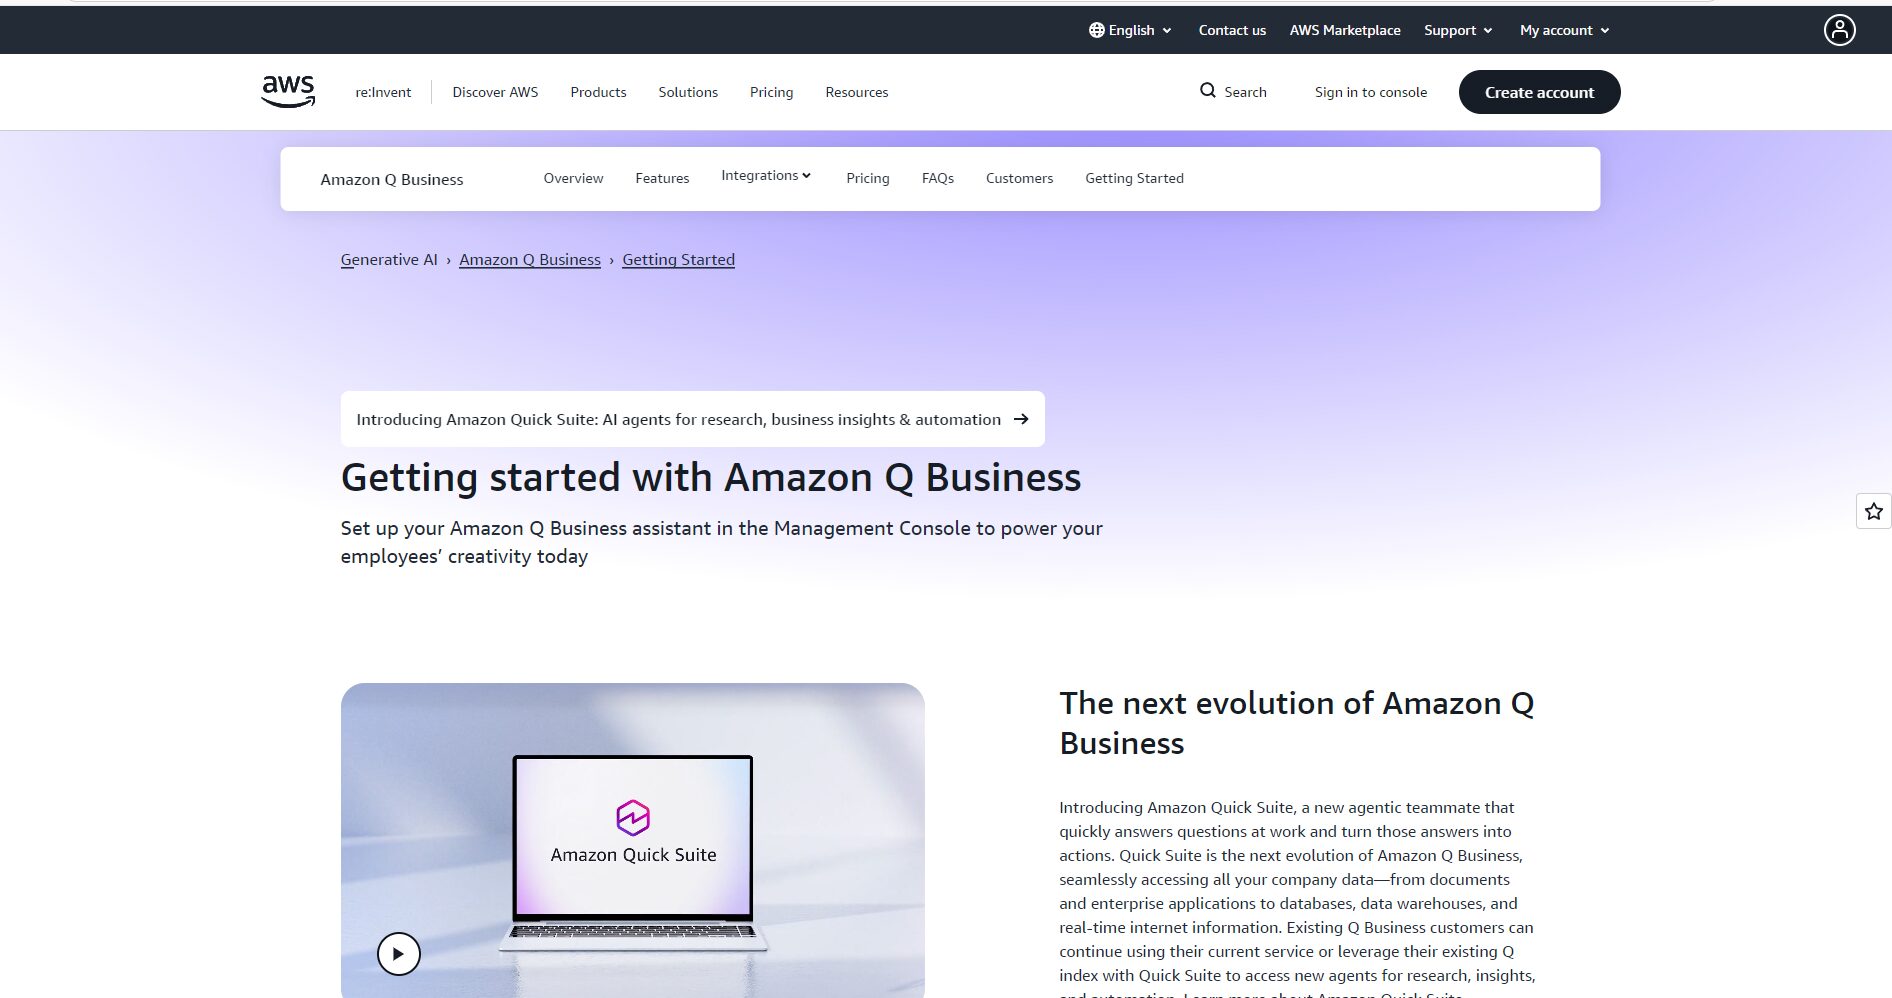Expand the English language dropdown
Viewport: 1892px width, 998px height.
[1130, 30]
